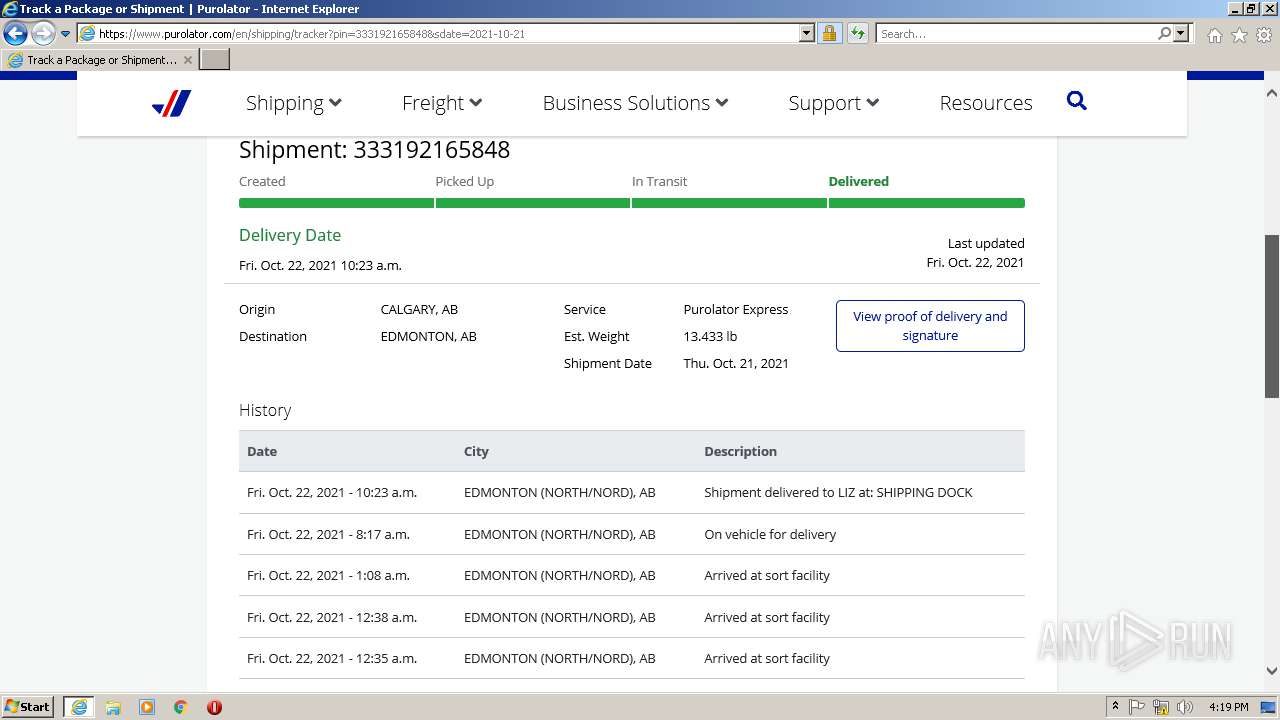Click the network tray icon
This screenshot has width=1280, height=720.
[x=1161, y=707]
